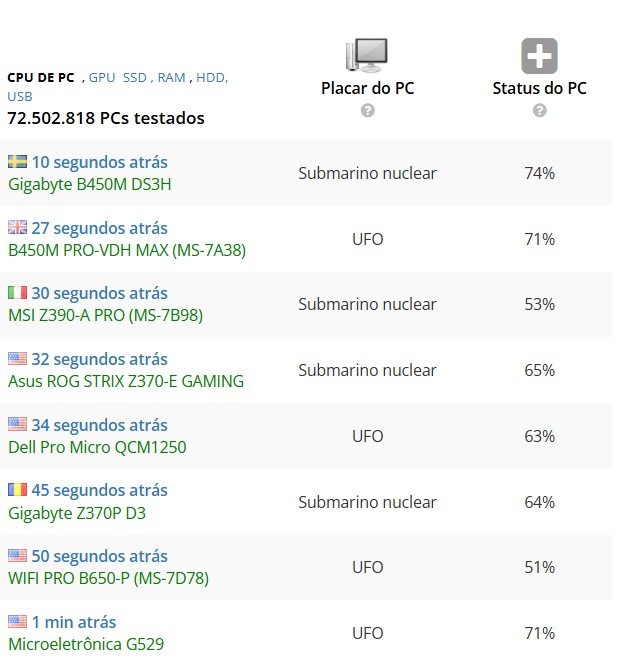
Task: Switch to the HDD tab
Action: pyautogui.click(x=212, y=77)
